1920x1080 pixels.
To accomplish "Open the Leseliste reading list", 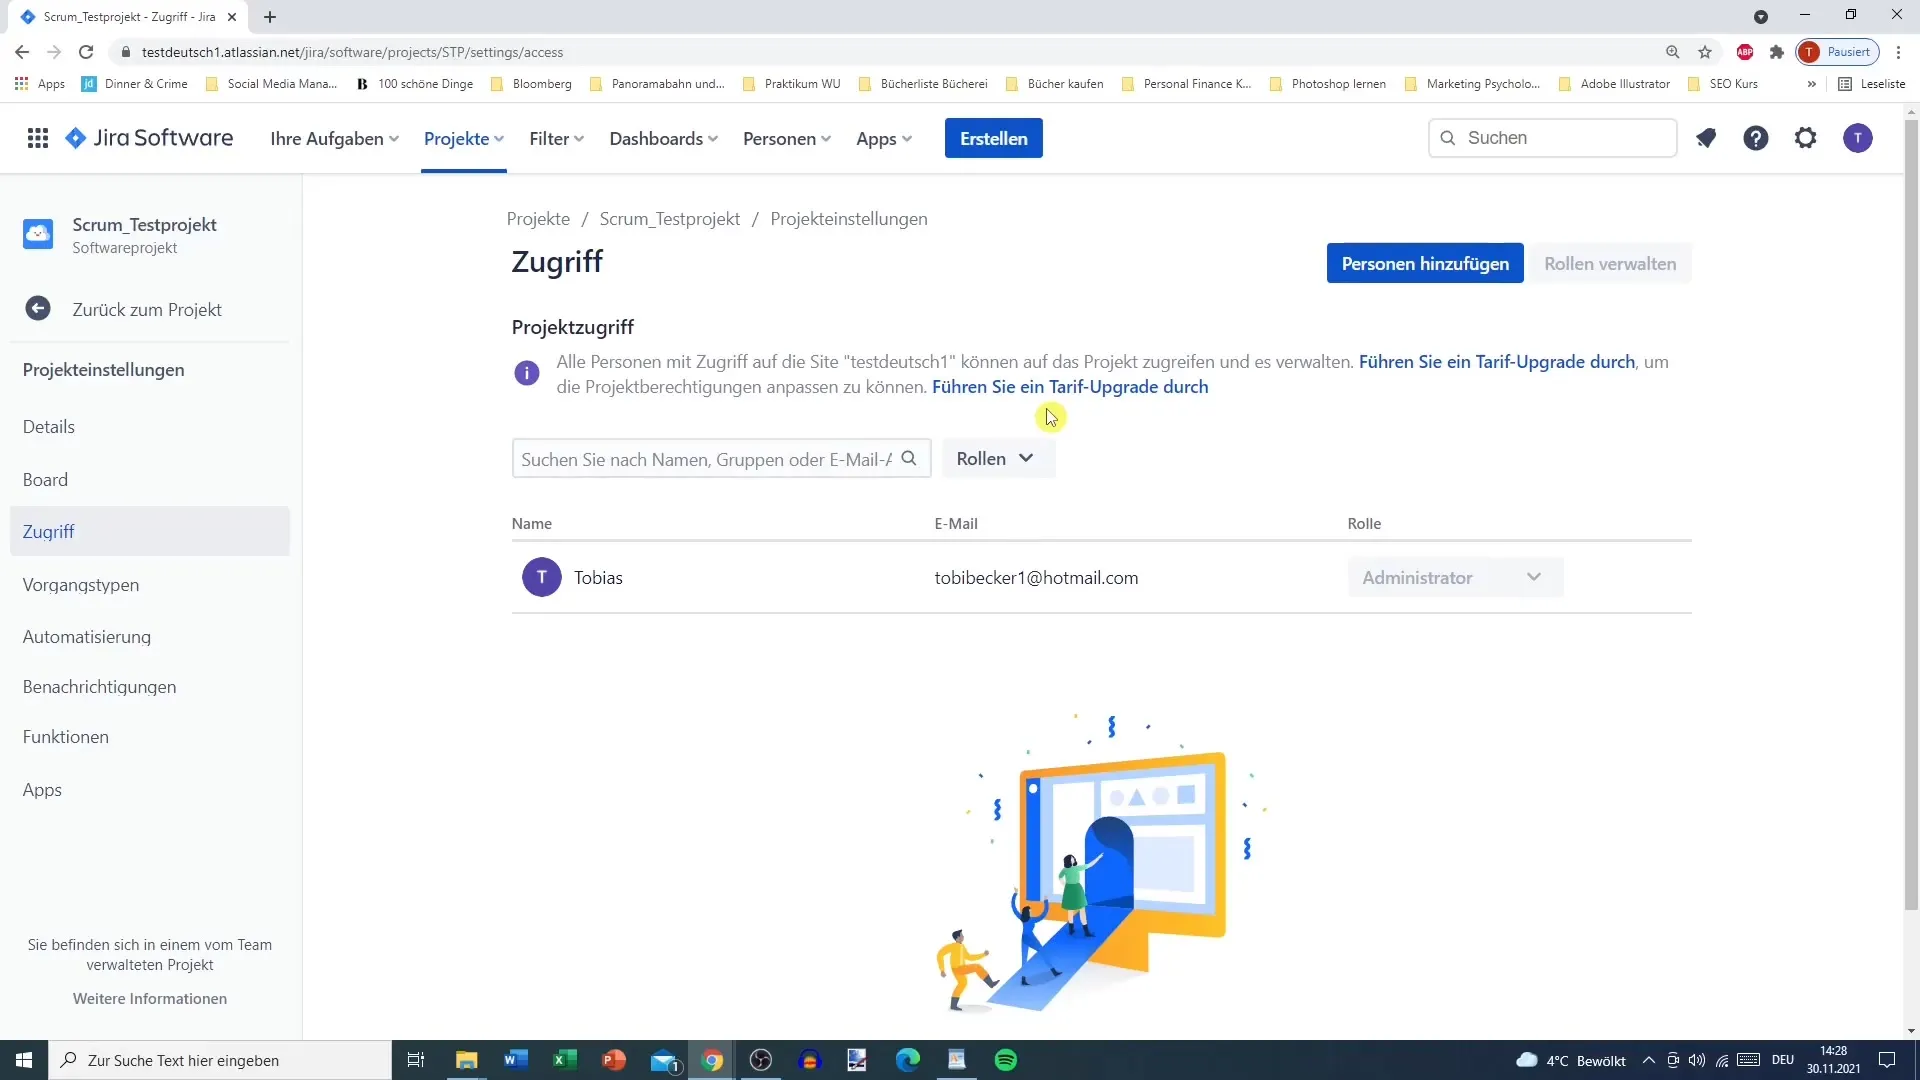I will 1872,84.
